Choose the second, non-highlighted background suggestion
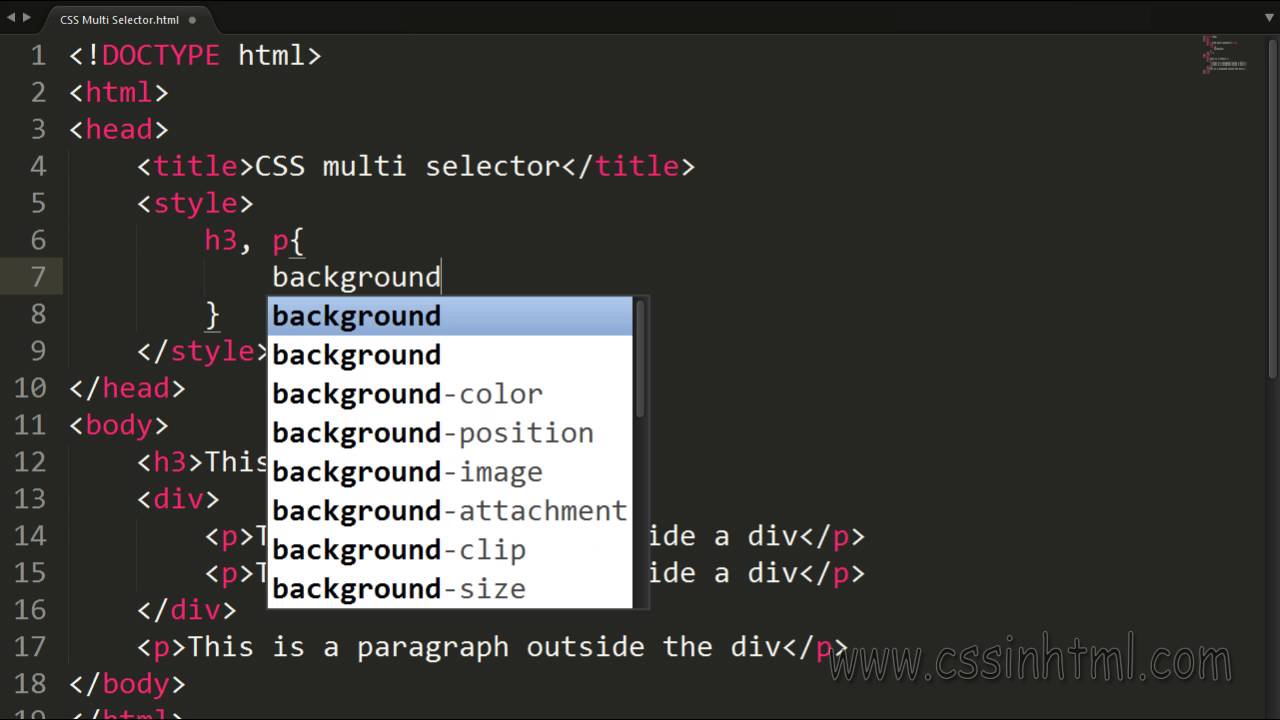1280x720 pixels. click(x=450, y=355)
